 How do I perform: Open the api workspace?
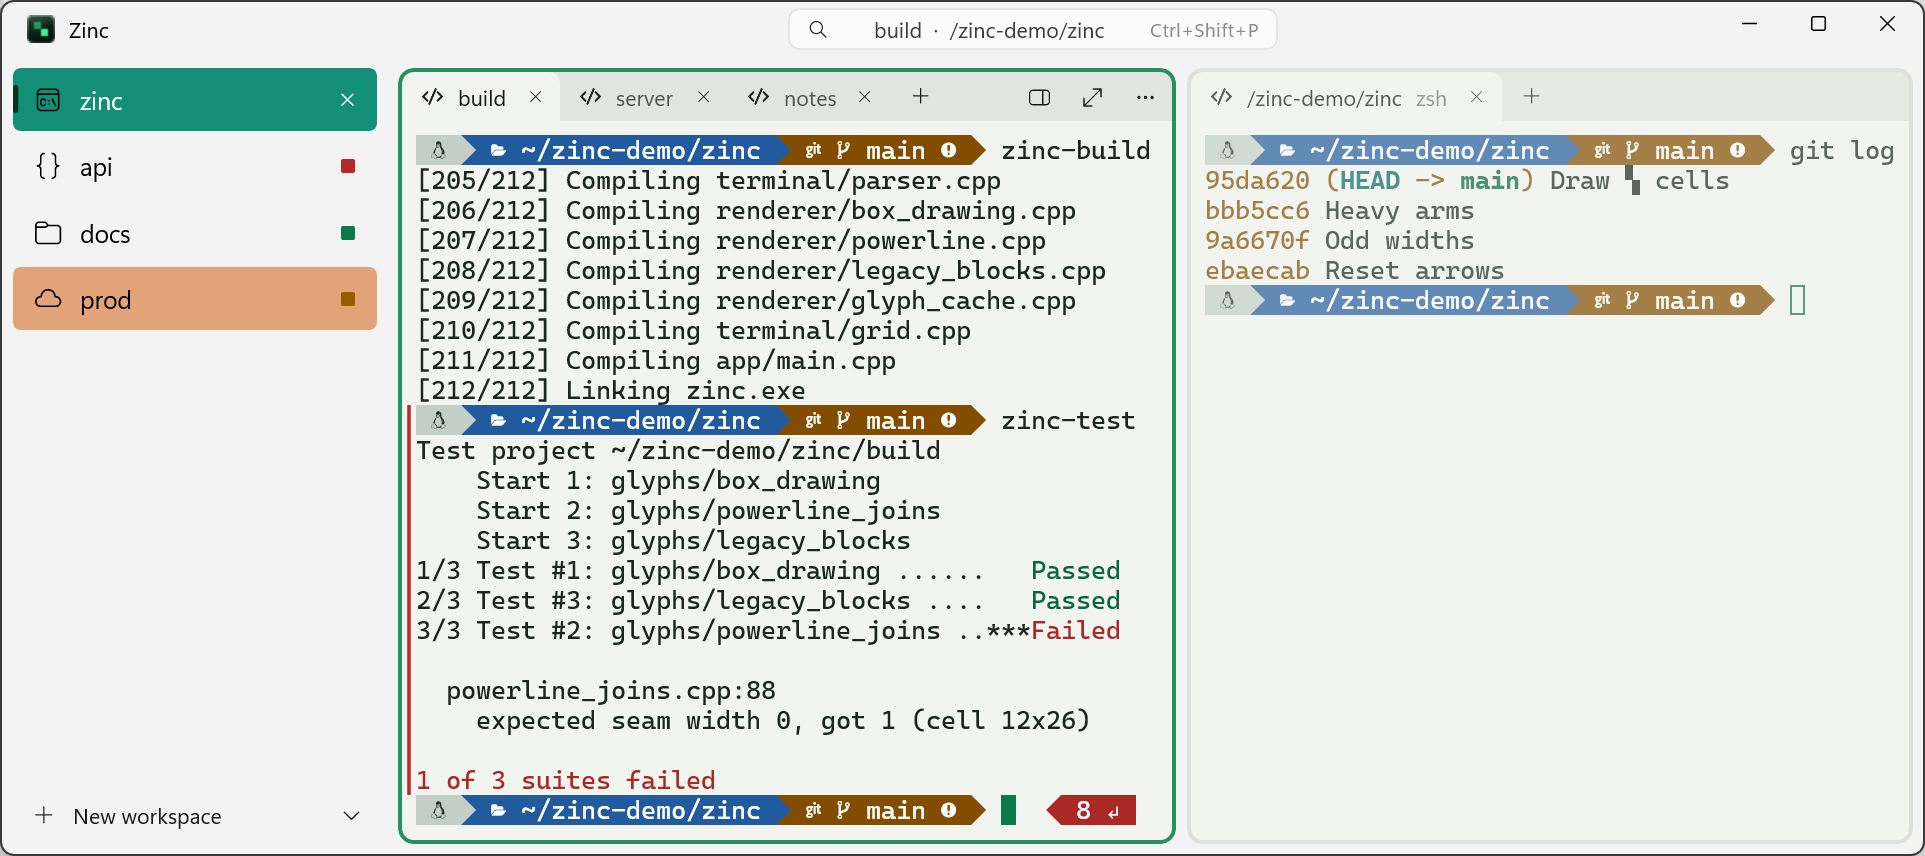pos(195,167)
